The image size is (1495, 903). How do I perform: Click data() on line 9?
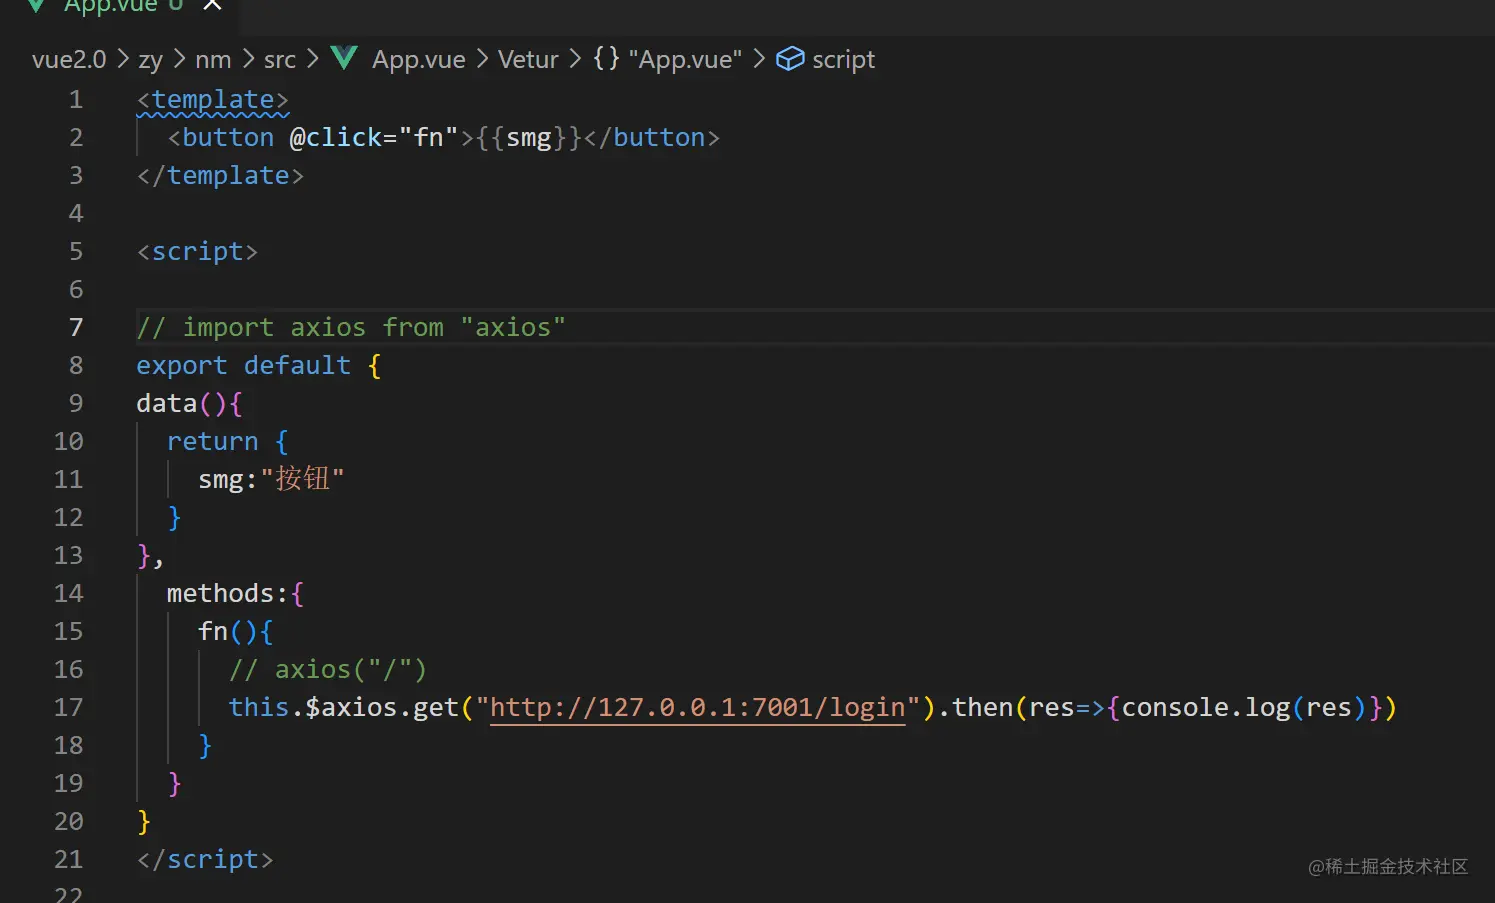coord(182,404)
